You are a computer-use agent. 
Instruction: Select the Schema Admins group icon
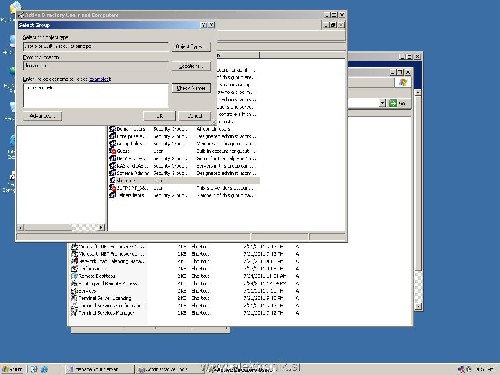(112, 173)
